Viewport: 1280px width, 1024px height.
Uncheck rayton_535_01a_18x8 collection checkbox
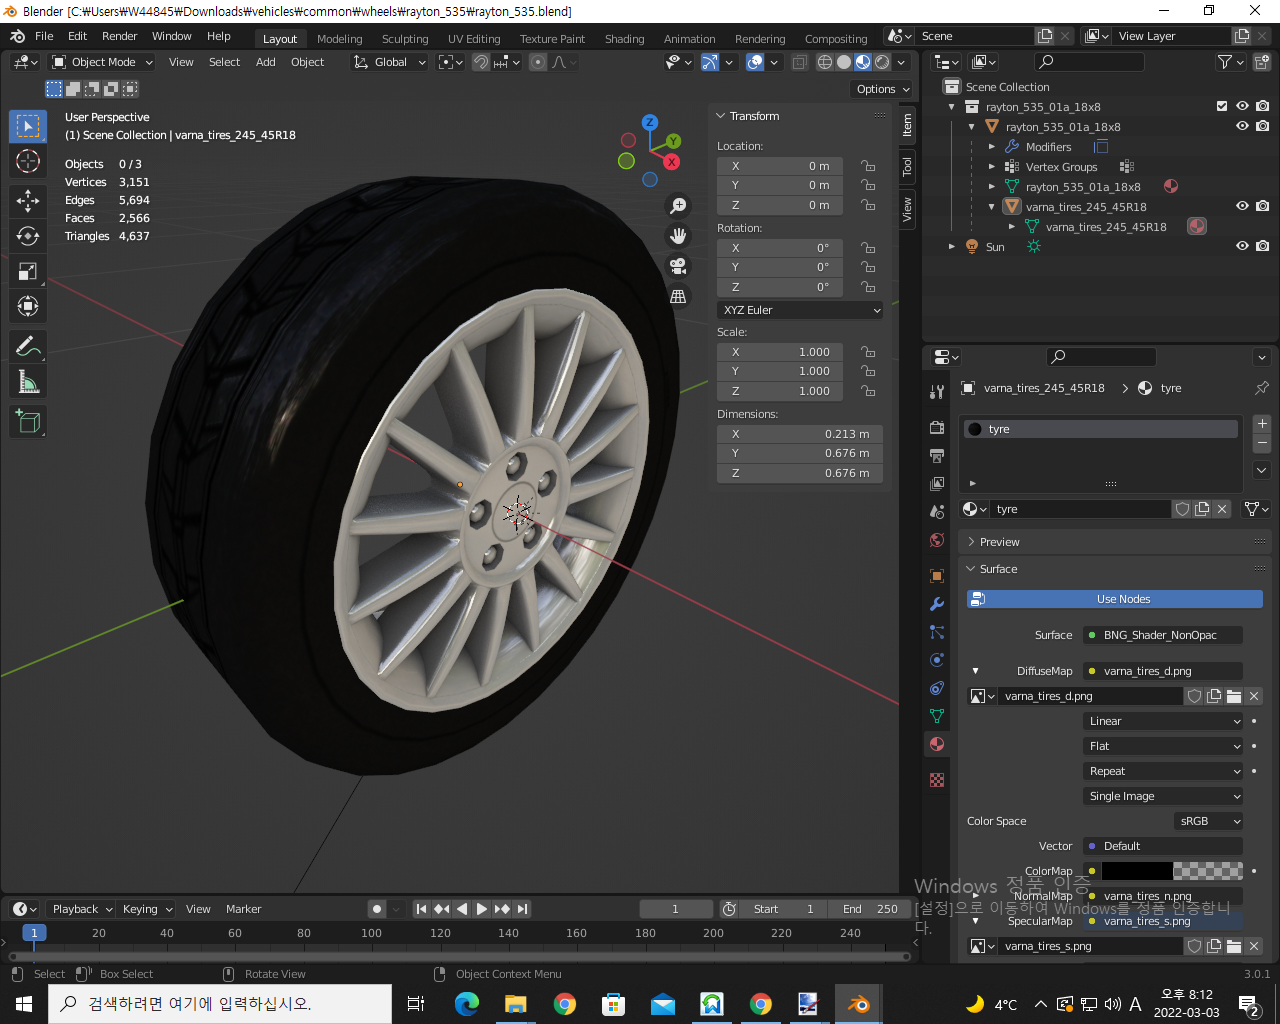pyautogui.click(x=1221, y=106)
